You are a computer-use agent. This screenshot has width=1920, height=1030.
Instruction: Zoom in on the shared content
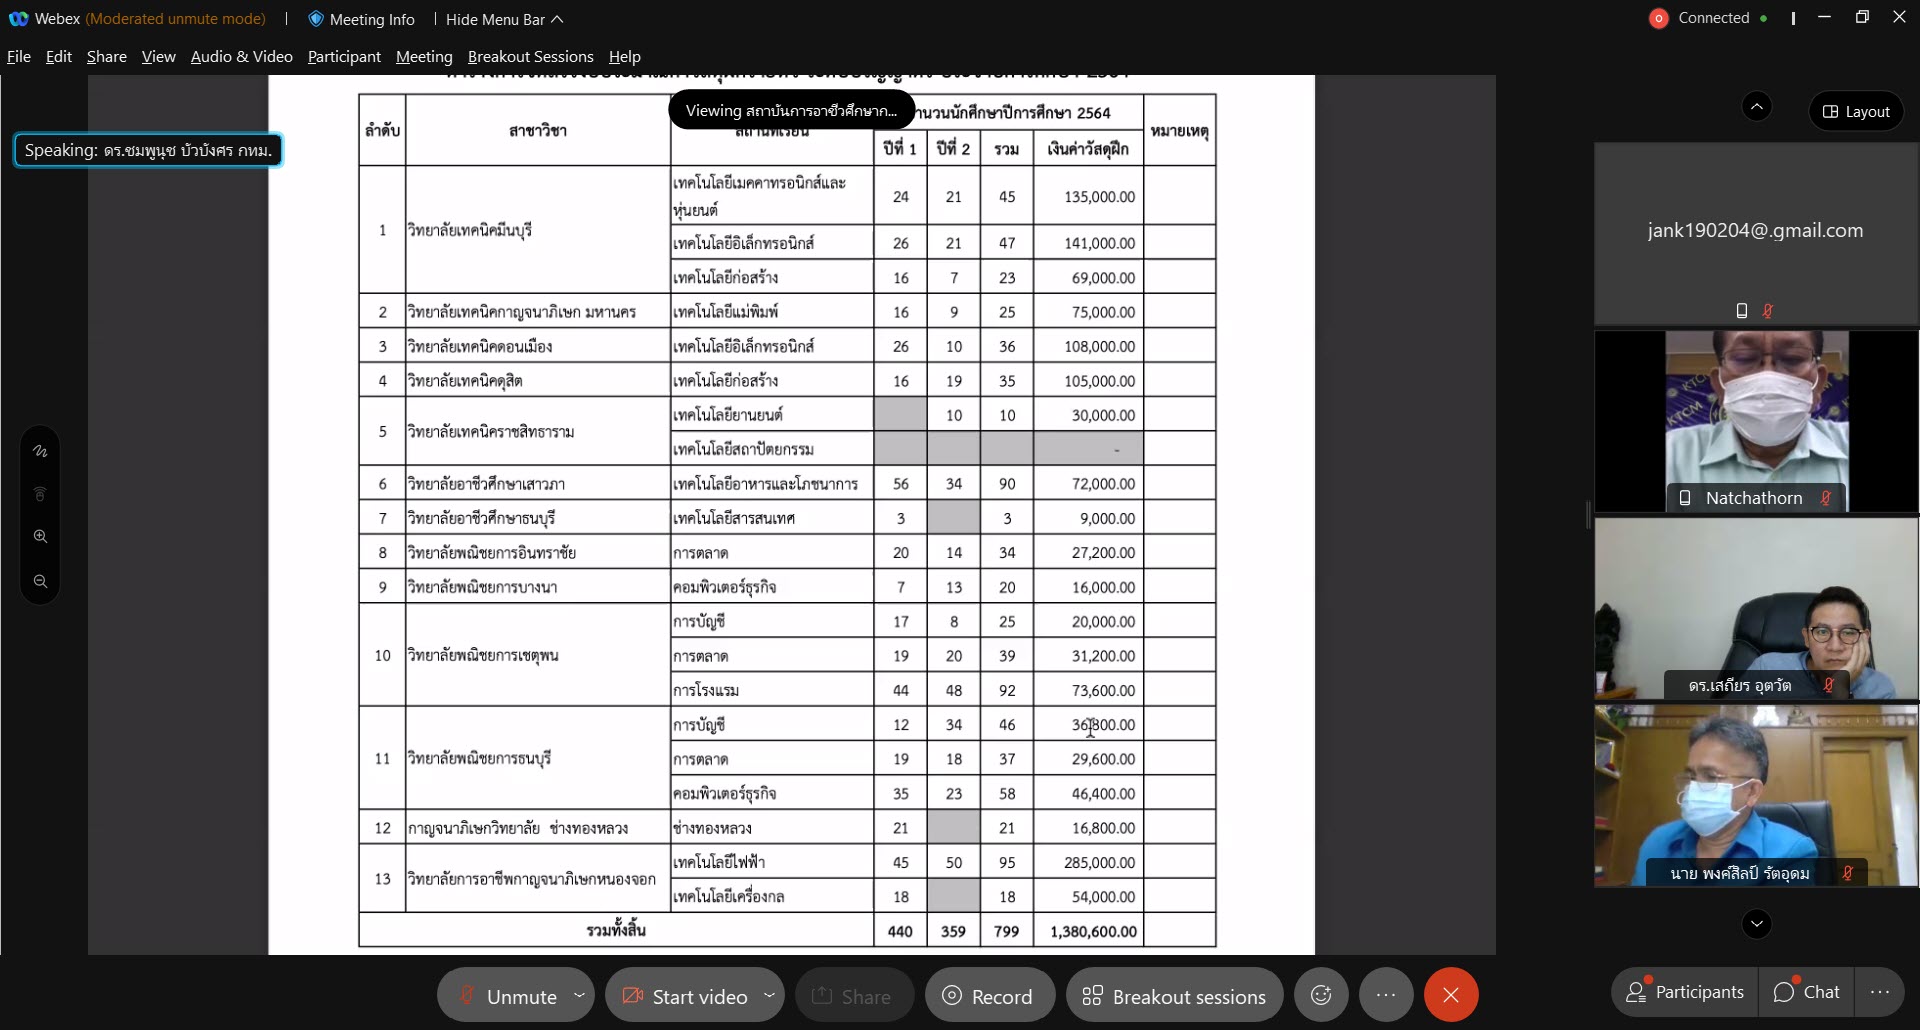coord(40,537)
